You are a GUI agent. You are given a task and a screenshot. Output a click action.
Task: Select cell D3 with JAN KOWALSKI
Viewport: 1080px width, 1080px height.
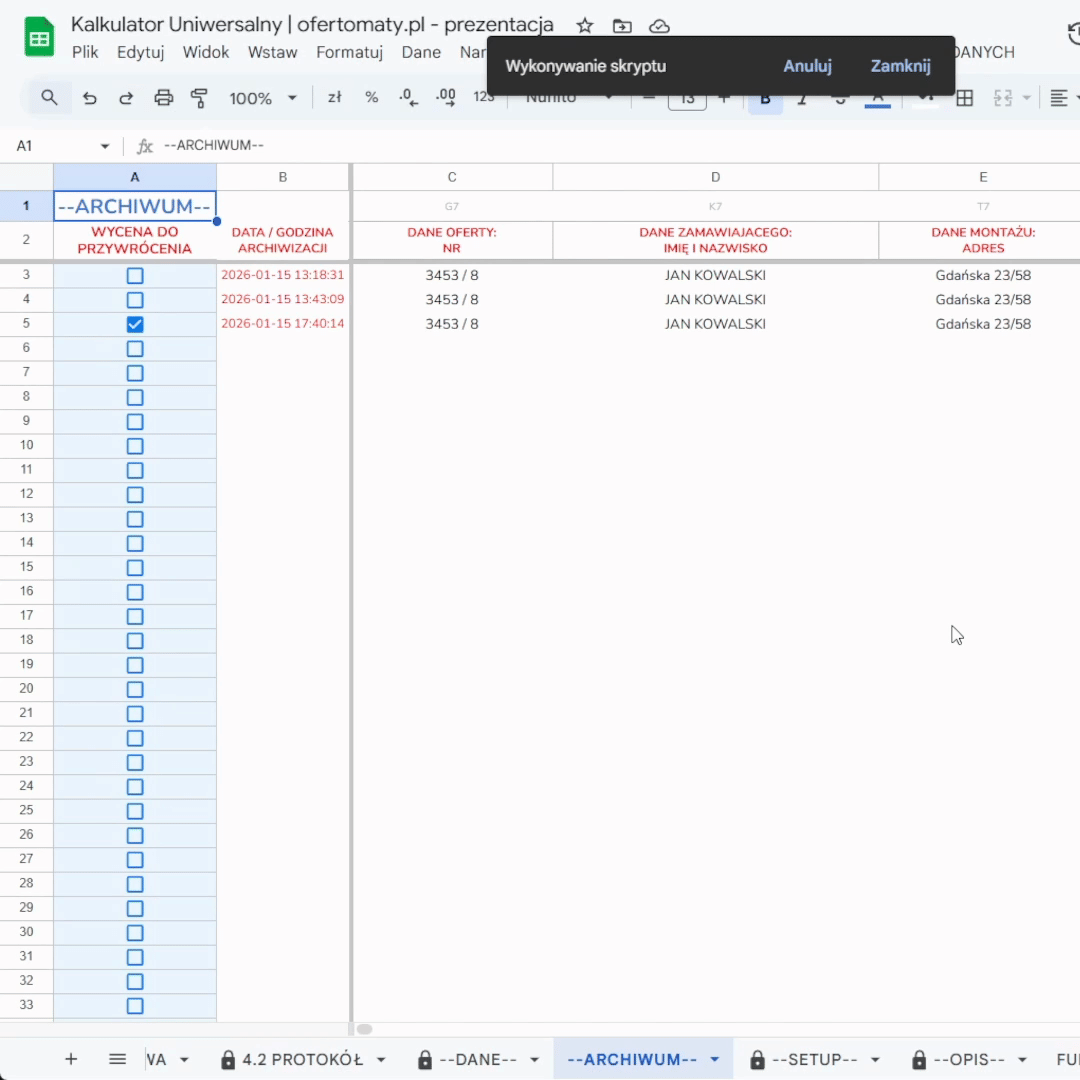pyautogui.click(x=715, y=275)
